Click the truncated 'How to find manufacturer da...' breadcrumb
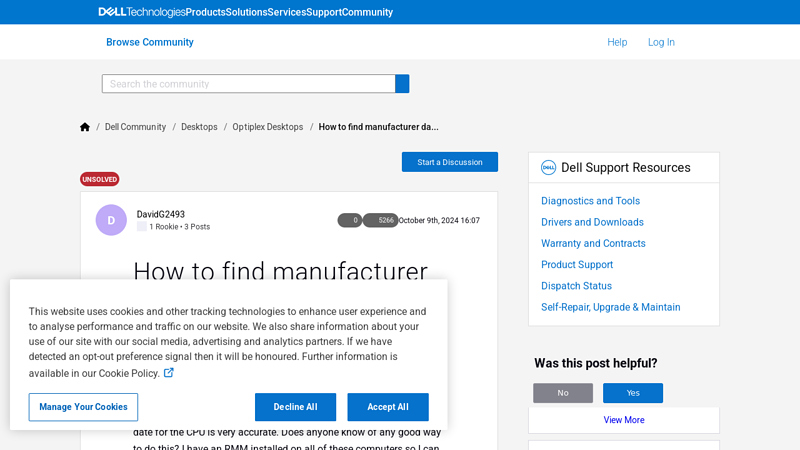 (x=378, y=127)
